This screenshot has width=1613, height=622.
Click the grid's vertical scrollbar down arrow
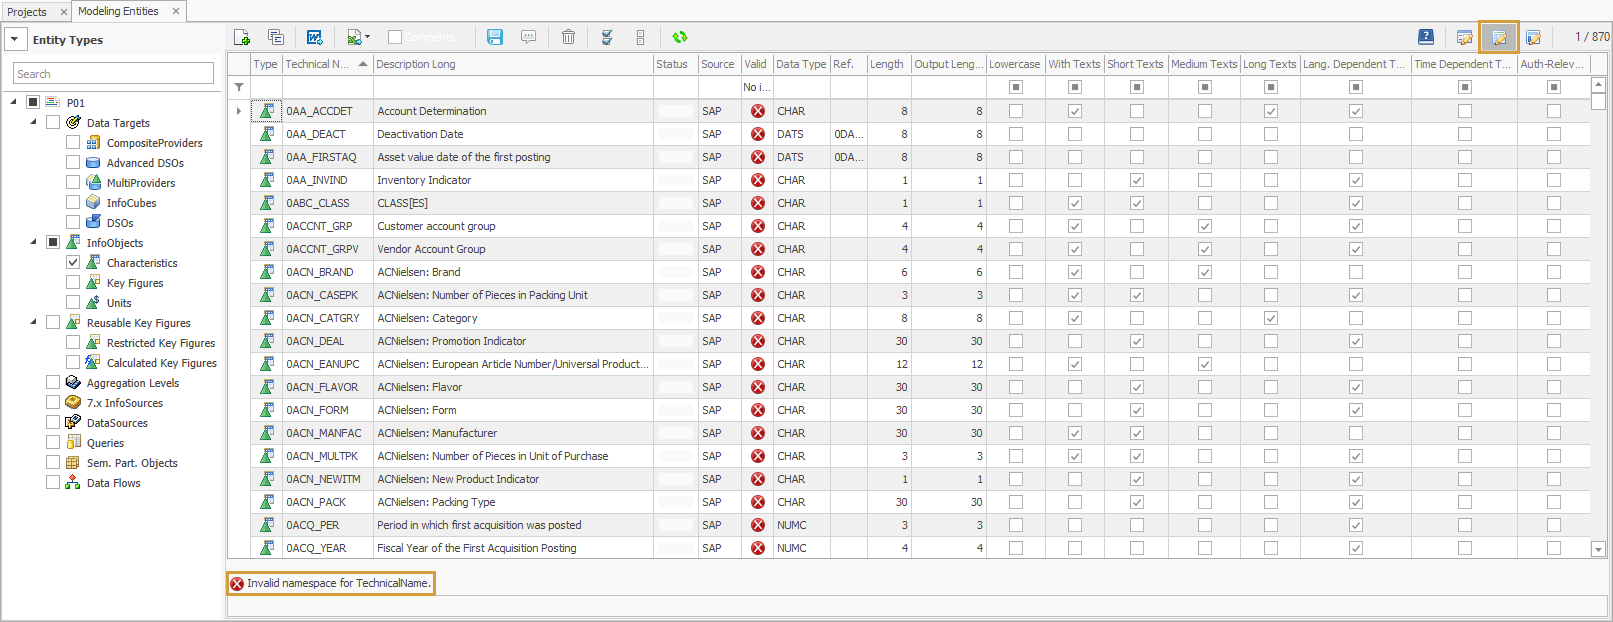(1597, 549)
